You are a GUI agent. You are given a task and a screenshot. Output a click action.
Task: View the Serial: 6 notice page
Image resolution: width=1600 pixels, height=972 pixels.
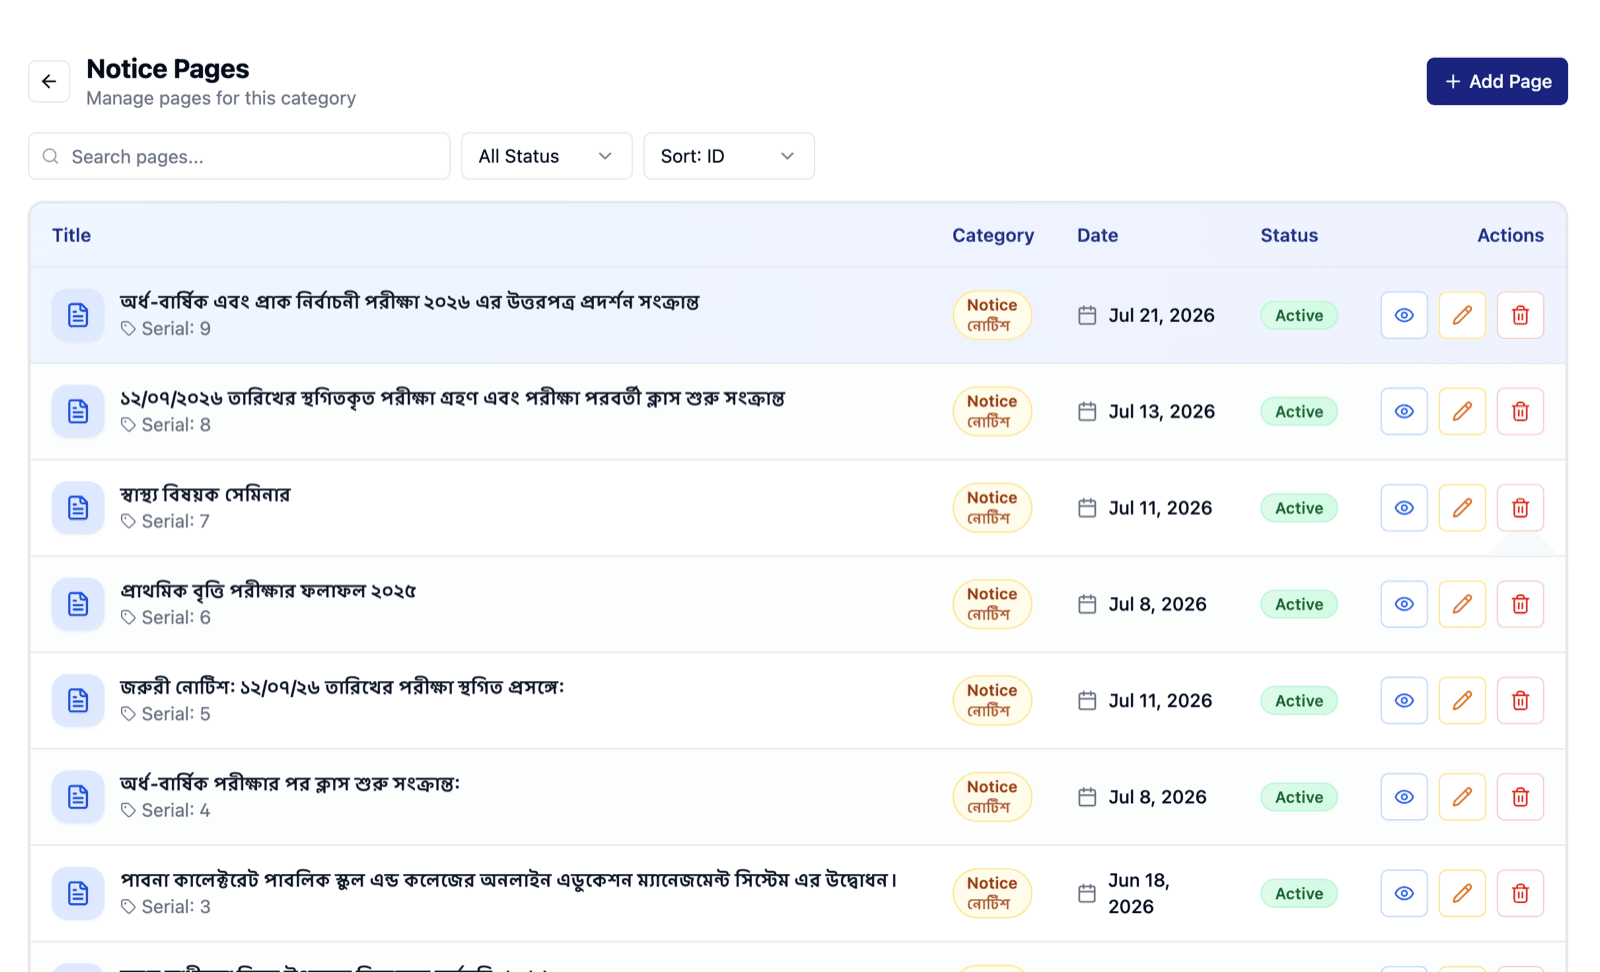pos(1404,604)
